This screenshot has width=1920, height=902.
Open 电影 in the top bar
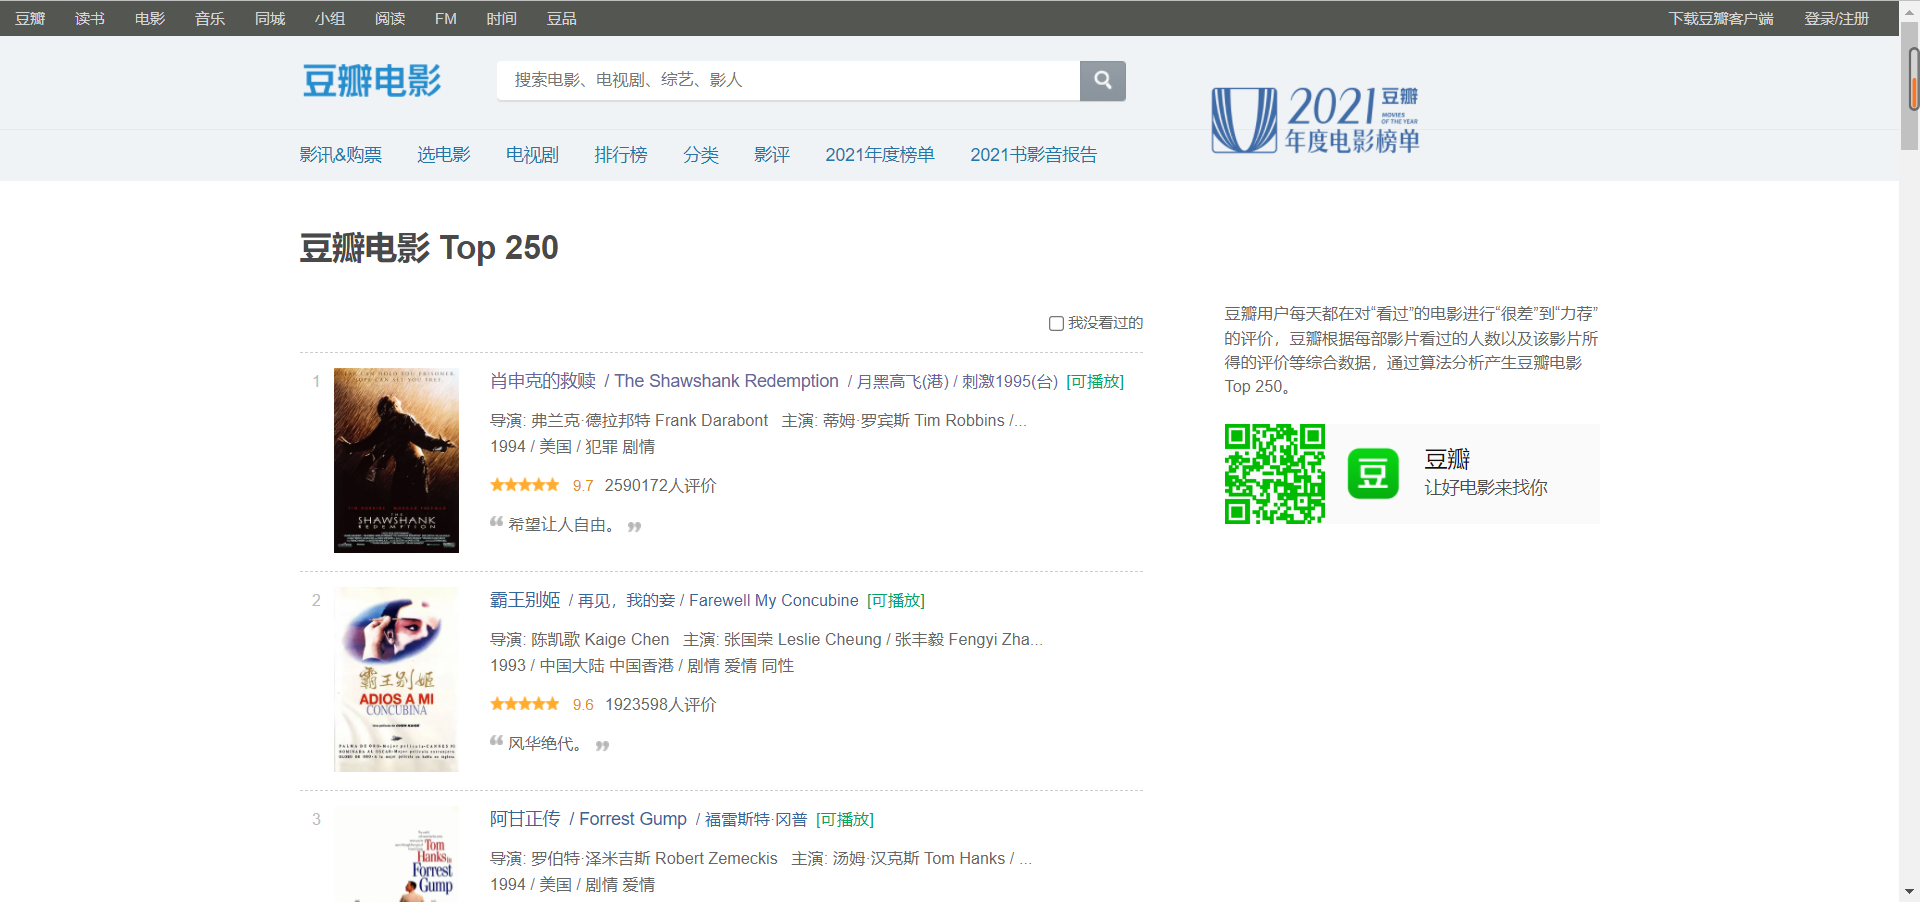(150, 19)
